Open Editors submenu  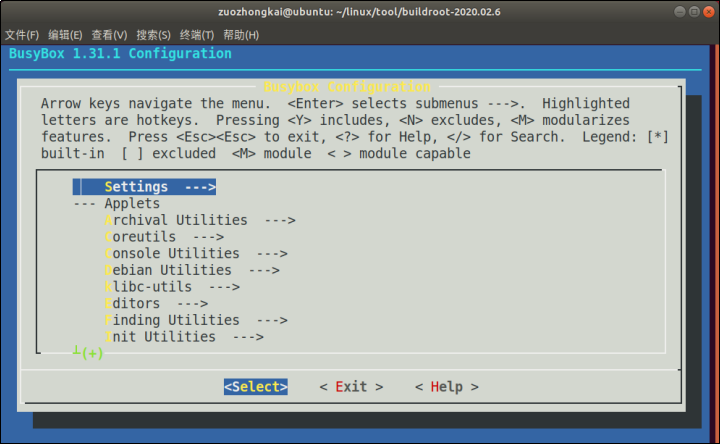pyautogui.click(x=156, y=303)
